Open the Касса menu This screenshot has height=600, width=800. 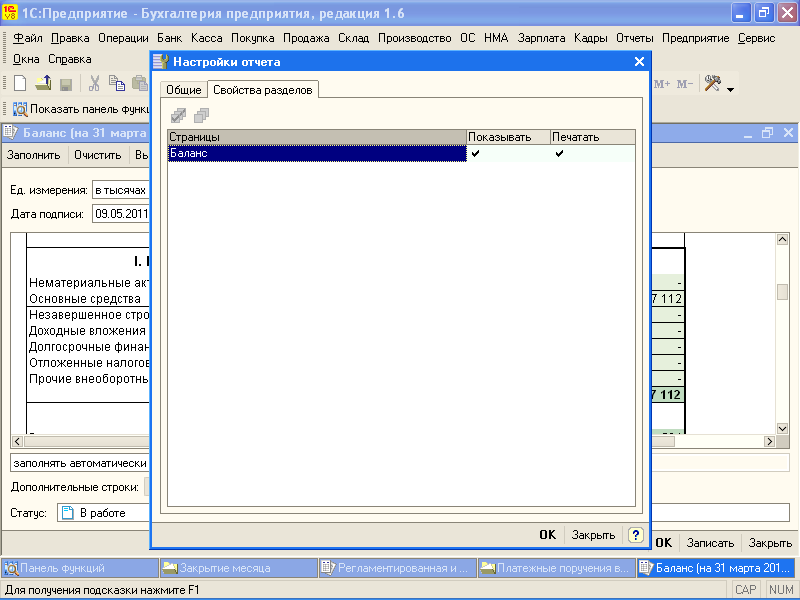(207, 38)
